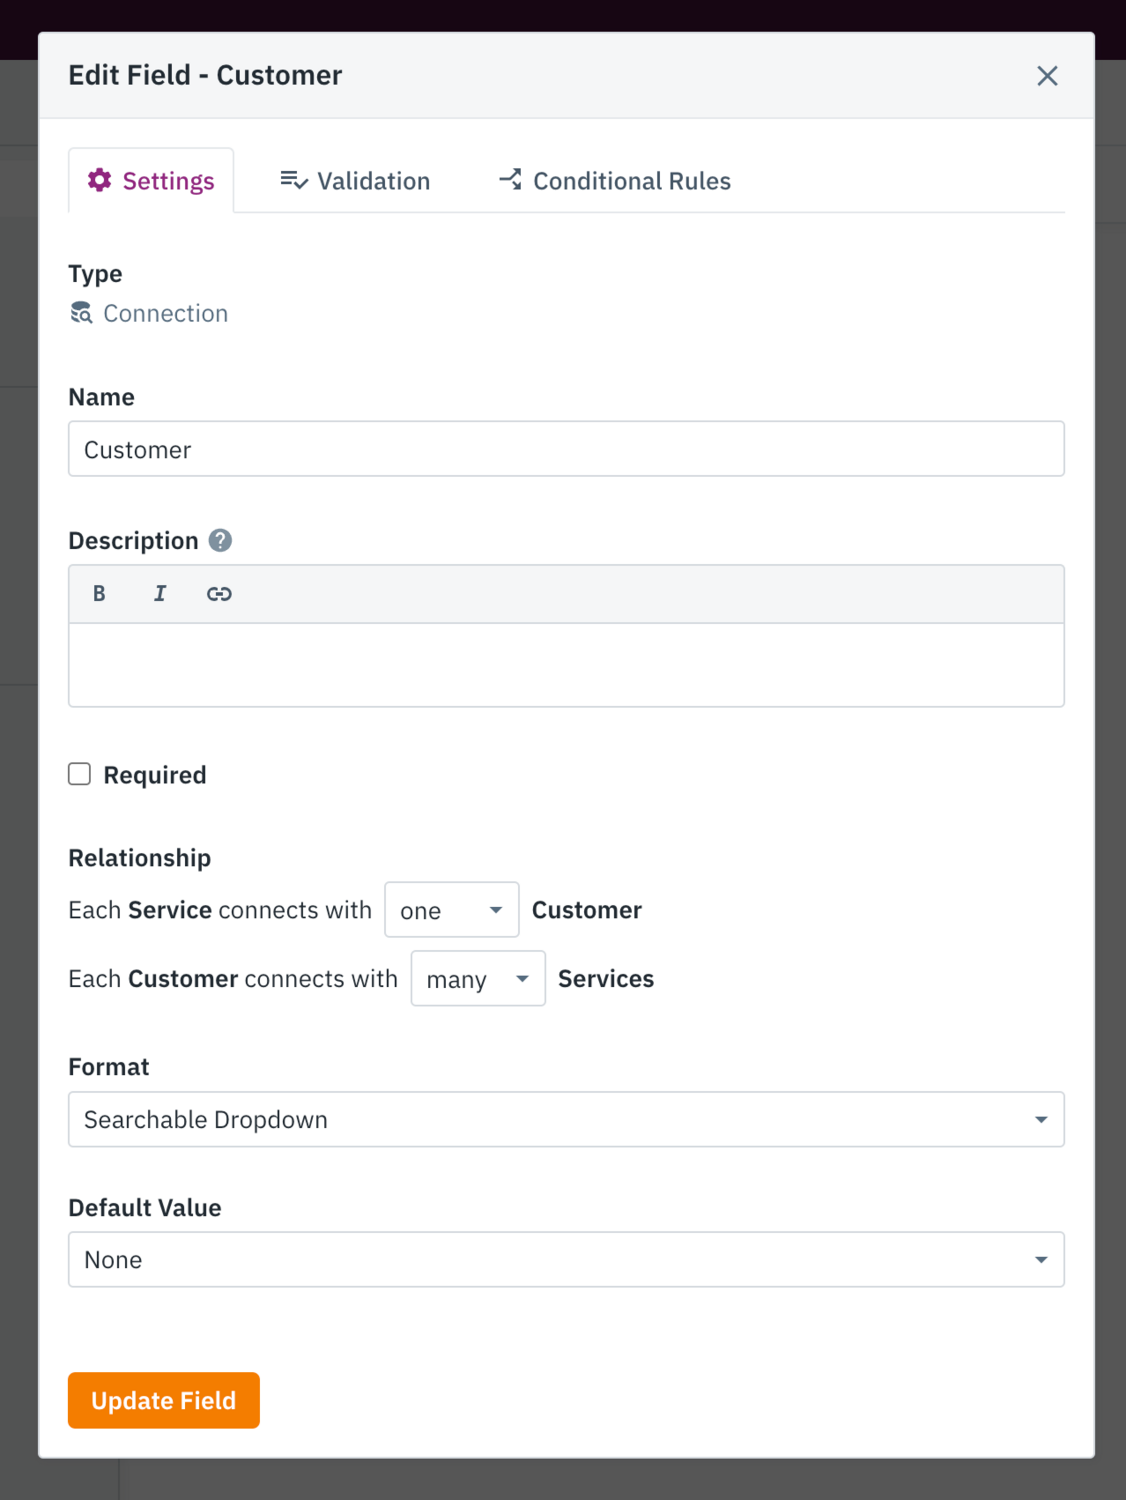Click the Description help question mark

pos(221,541)
